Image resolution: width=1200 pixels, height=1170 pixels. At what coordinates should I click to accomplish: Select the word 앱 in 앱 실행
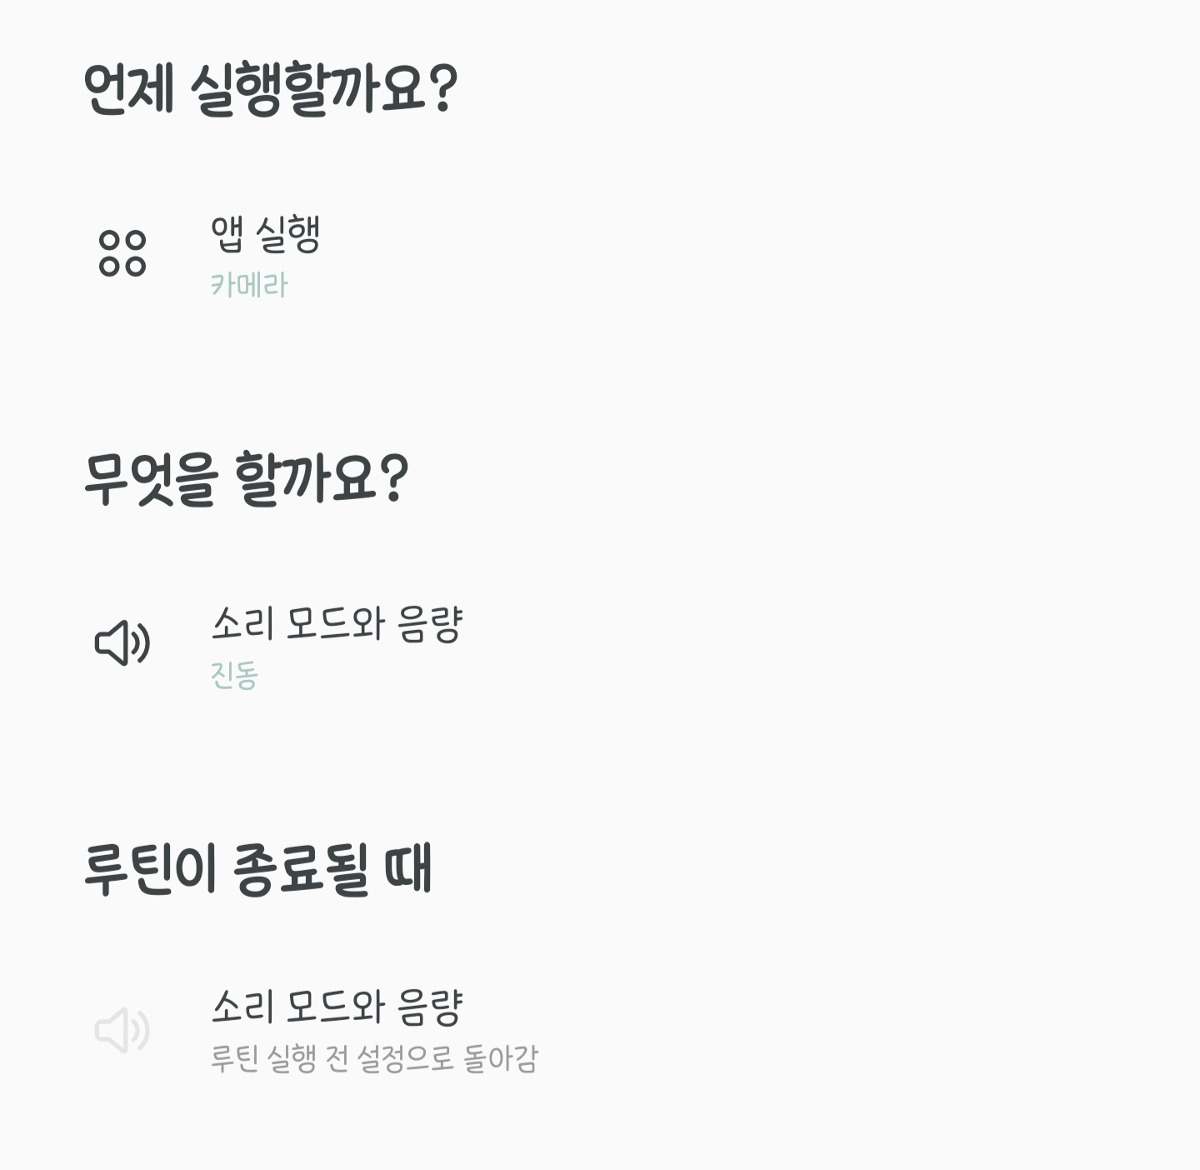(228, 234)
